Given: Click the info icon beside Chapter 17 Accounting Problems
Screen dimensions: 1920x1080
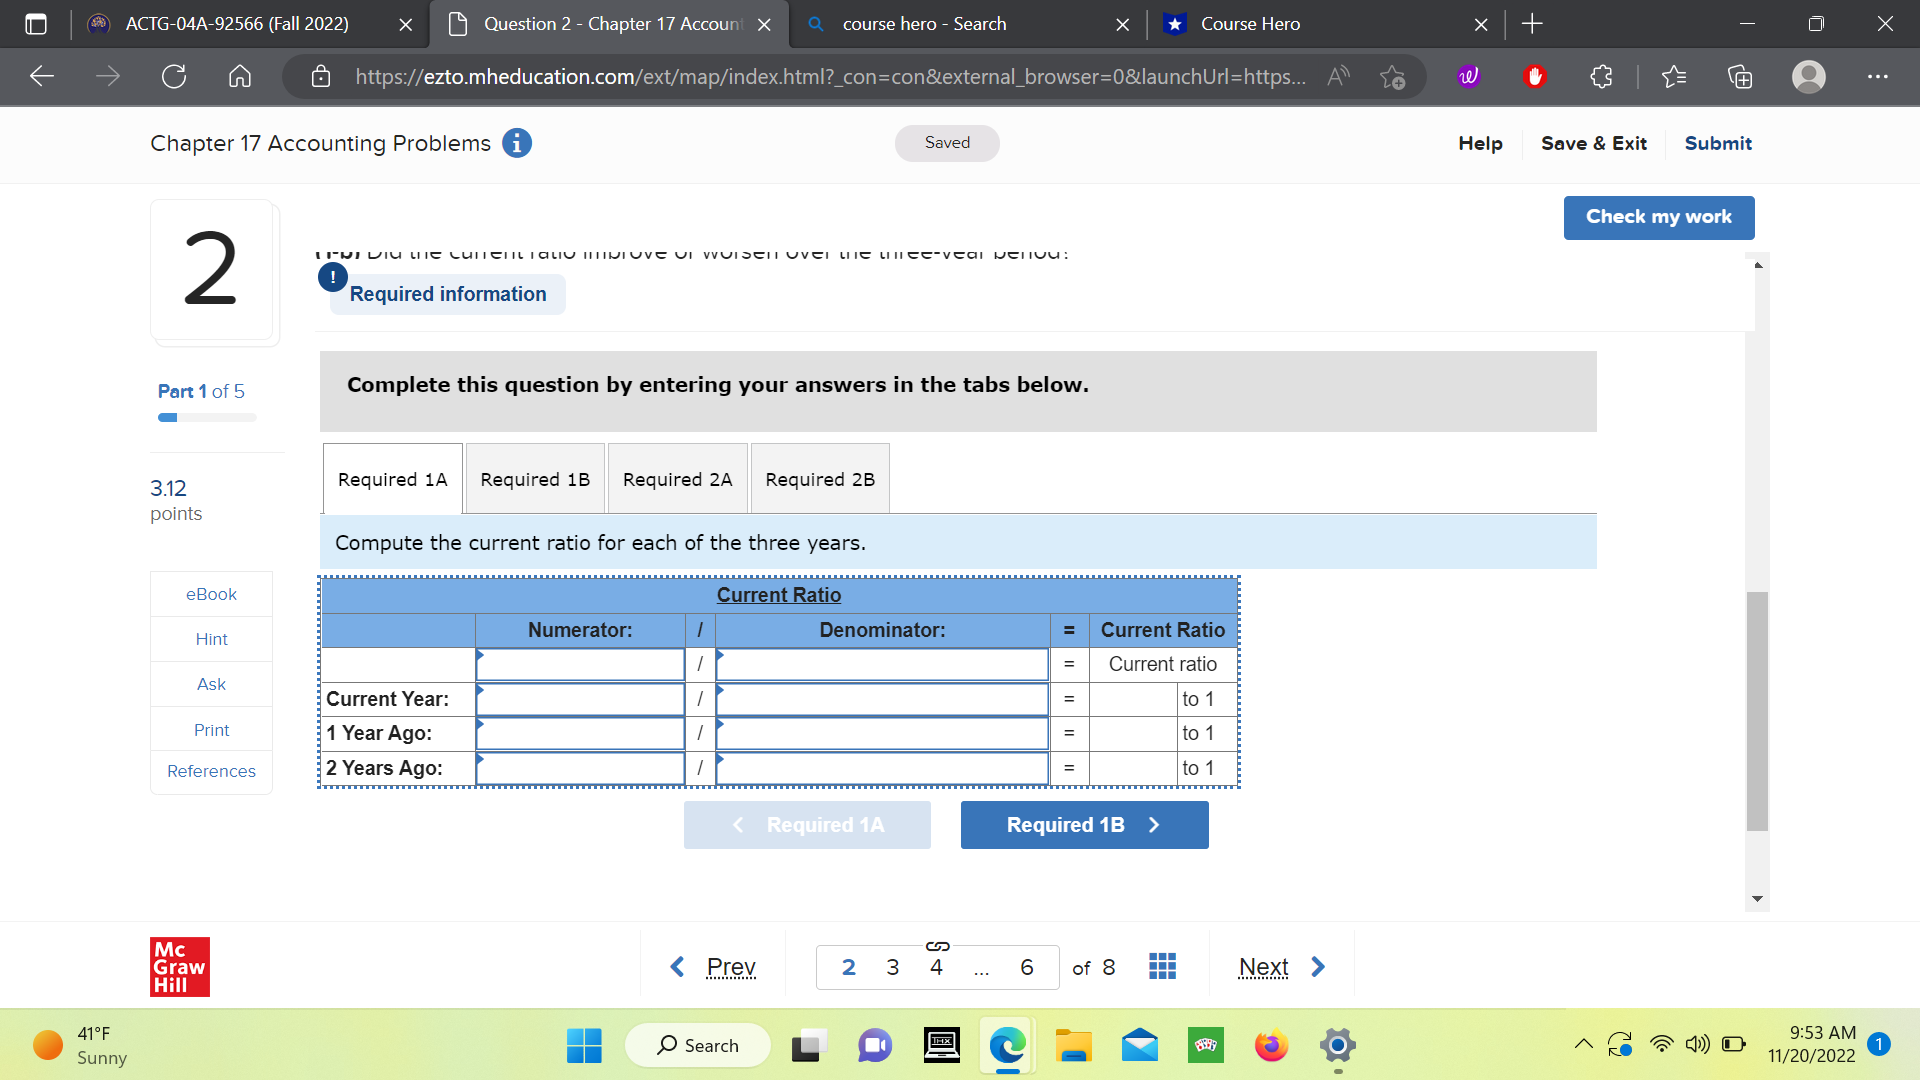Looking at the screenshot, I should point(516,143).
